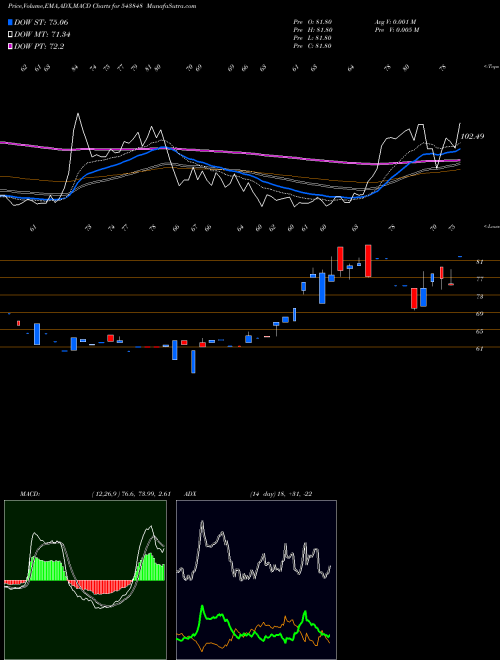This screenshot has width=500, height=660.
Task: Select the 'DOW MT: 71.34' label
Action: click(x=42, y=35)
